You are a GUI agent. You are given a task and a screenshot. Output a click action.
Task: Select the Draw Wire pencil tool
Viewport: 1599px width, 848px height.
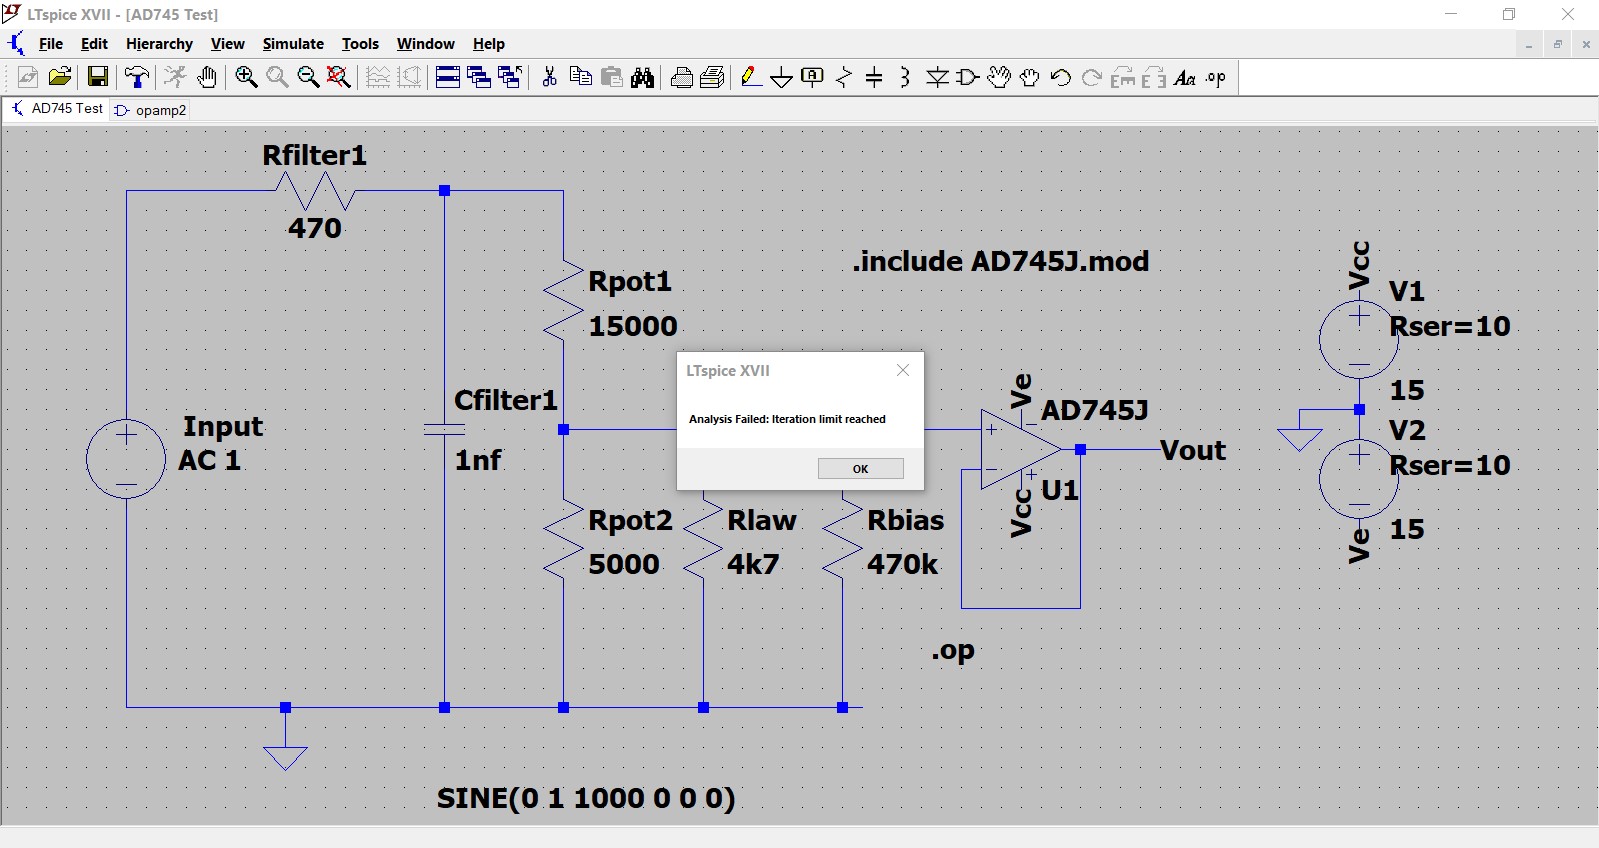coord(752,77)
